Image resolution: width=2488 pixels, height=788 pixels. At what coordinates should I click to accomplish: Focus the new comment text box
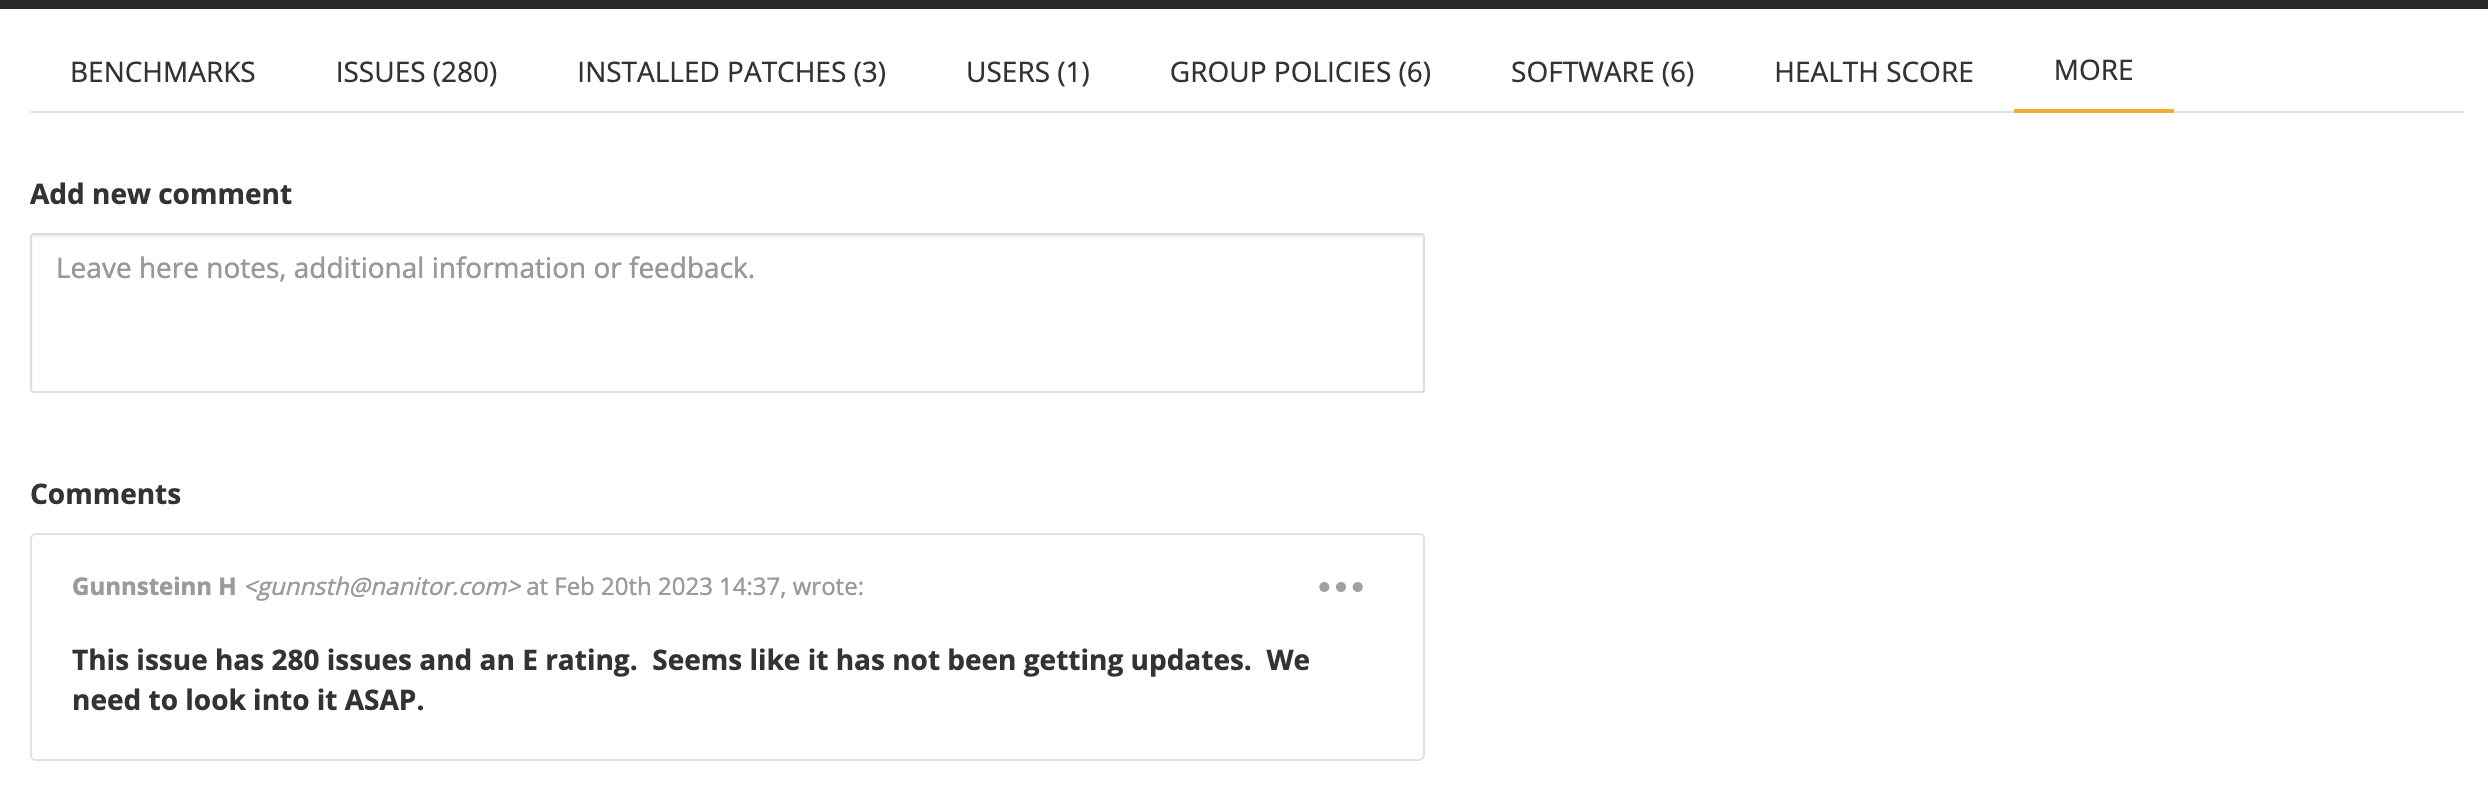pyautogui.click(x=727, y=330)
